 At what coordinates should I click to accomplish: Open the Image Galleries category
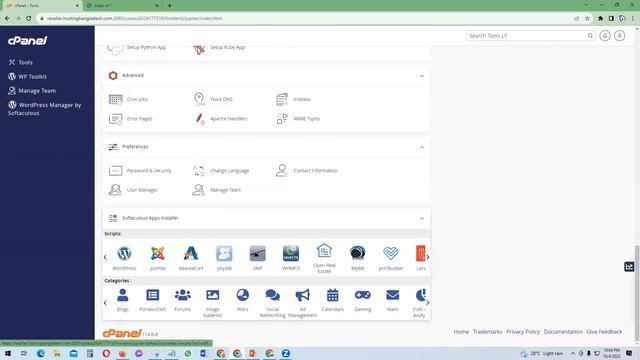212,303
